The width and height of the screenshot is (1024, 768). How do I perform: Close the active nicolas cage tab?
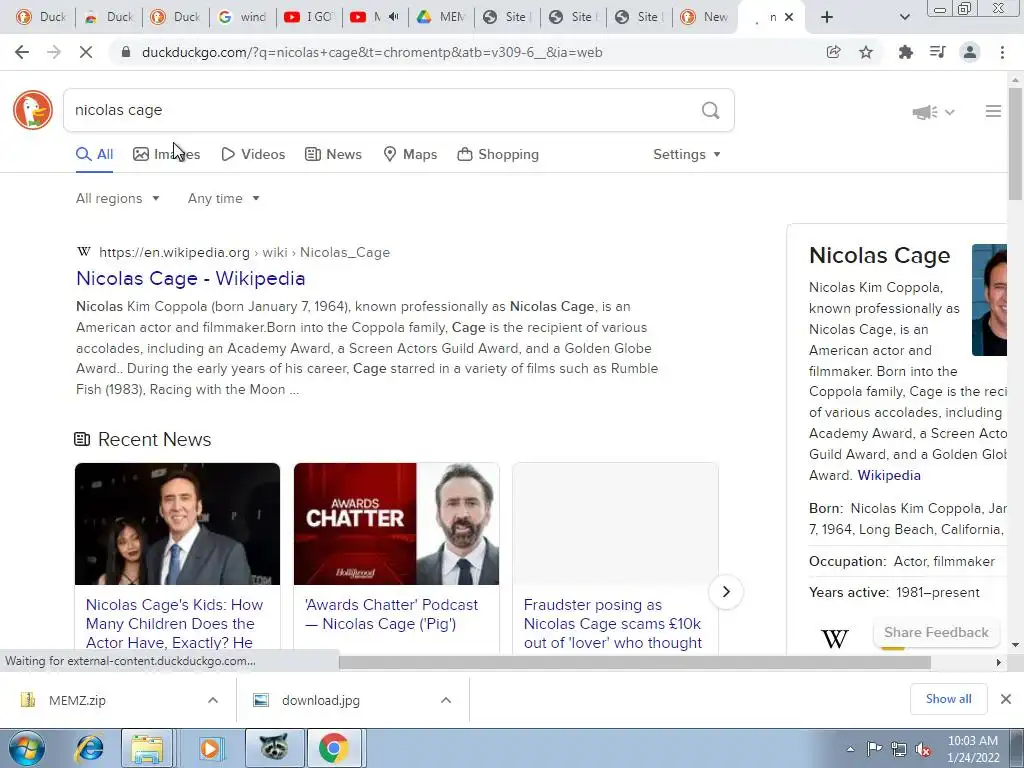coord(789,17)
